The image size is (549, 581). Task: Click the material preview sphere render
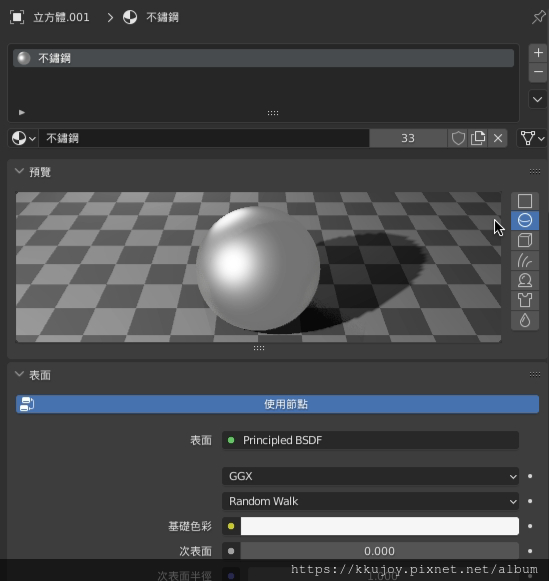point(258,268)
